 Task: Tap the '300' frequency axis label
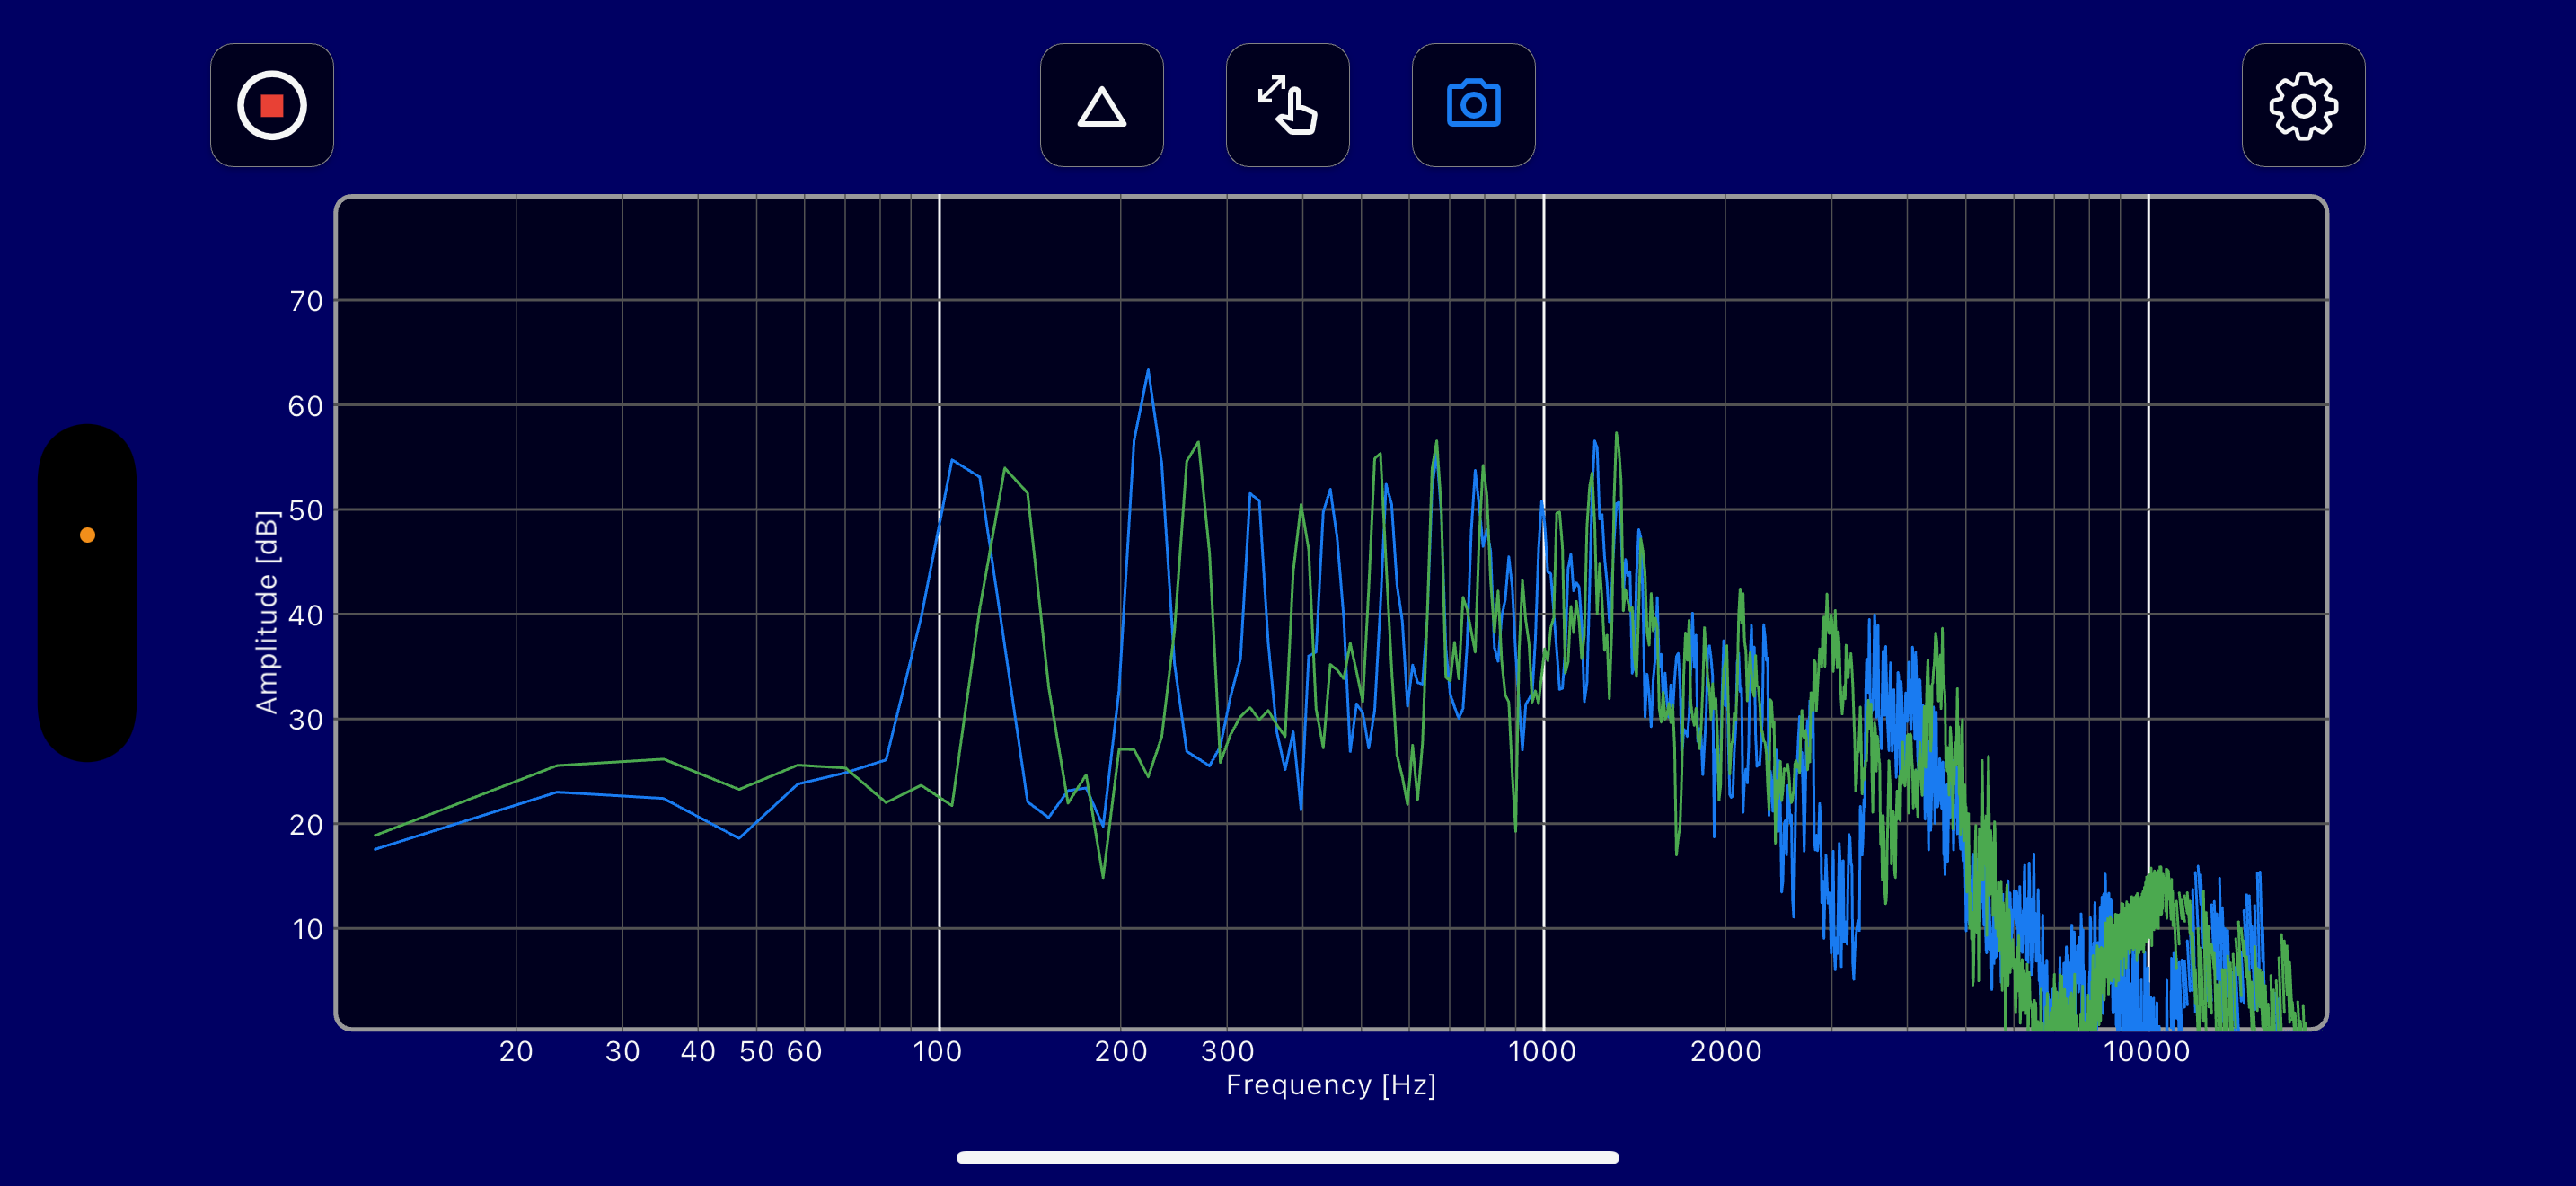click(x=1227, y=1051)
